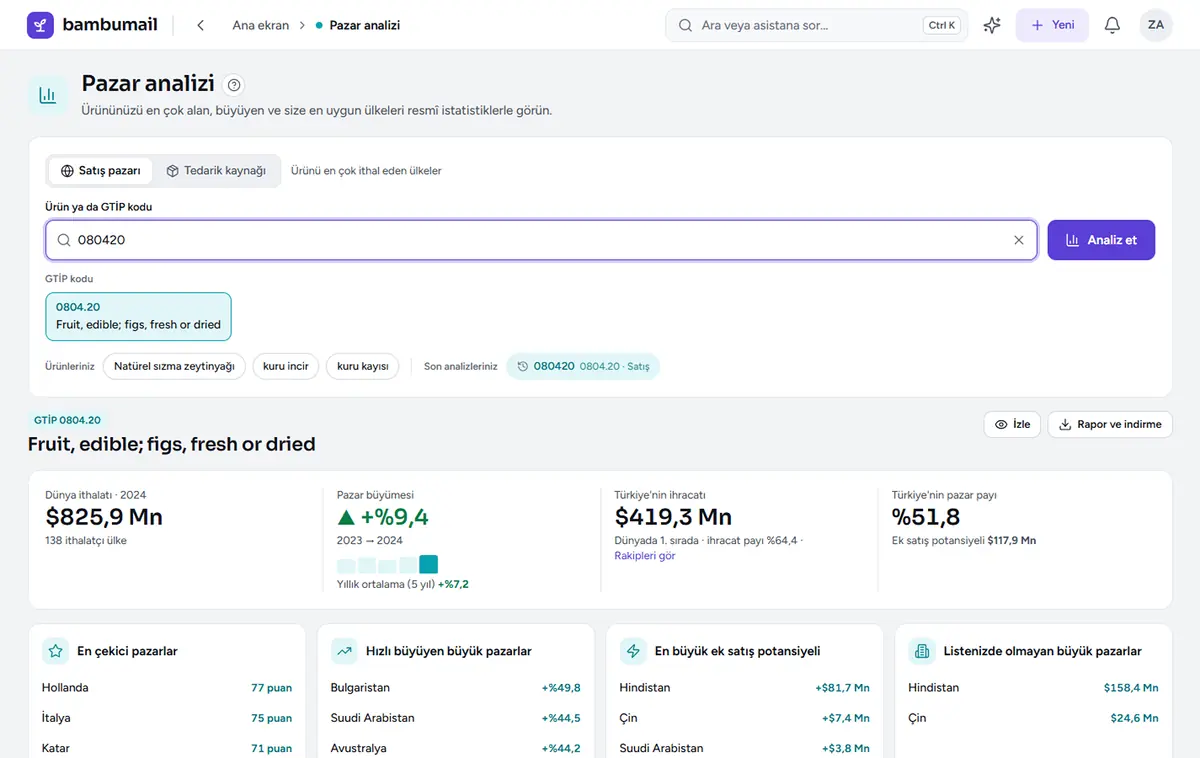The width and height of the screenshot is (1200, 758).
Task: Select İtalya row, 75 puan
Action: click(167, 718)
